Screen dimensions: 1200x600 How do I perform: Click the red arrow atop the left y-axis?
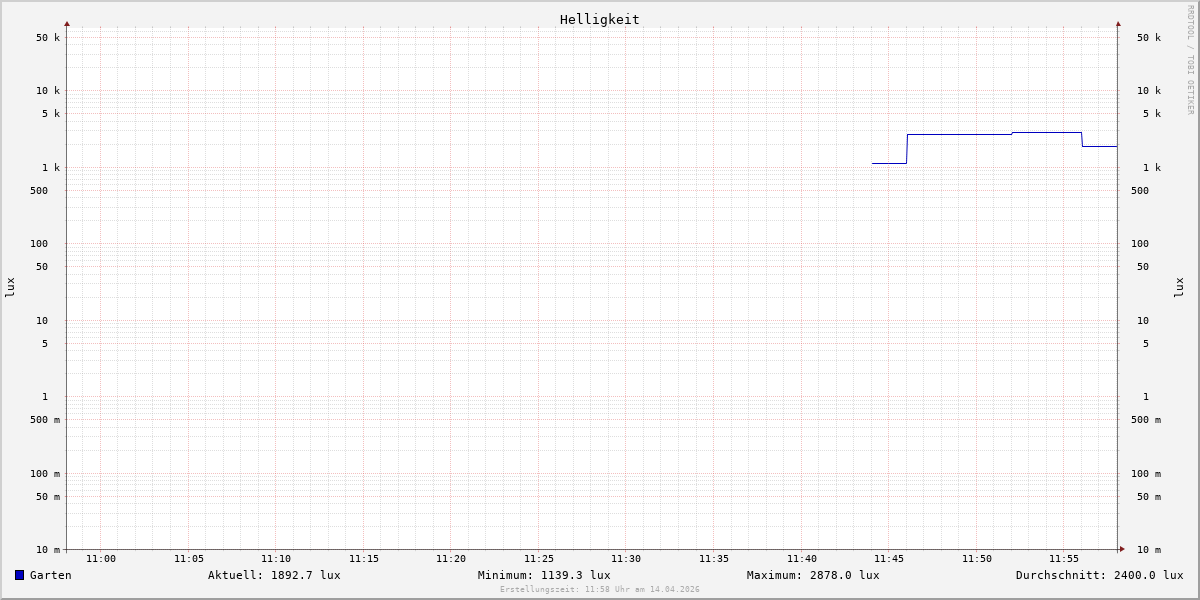click(67, 23)
